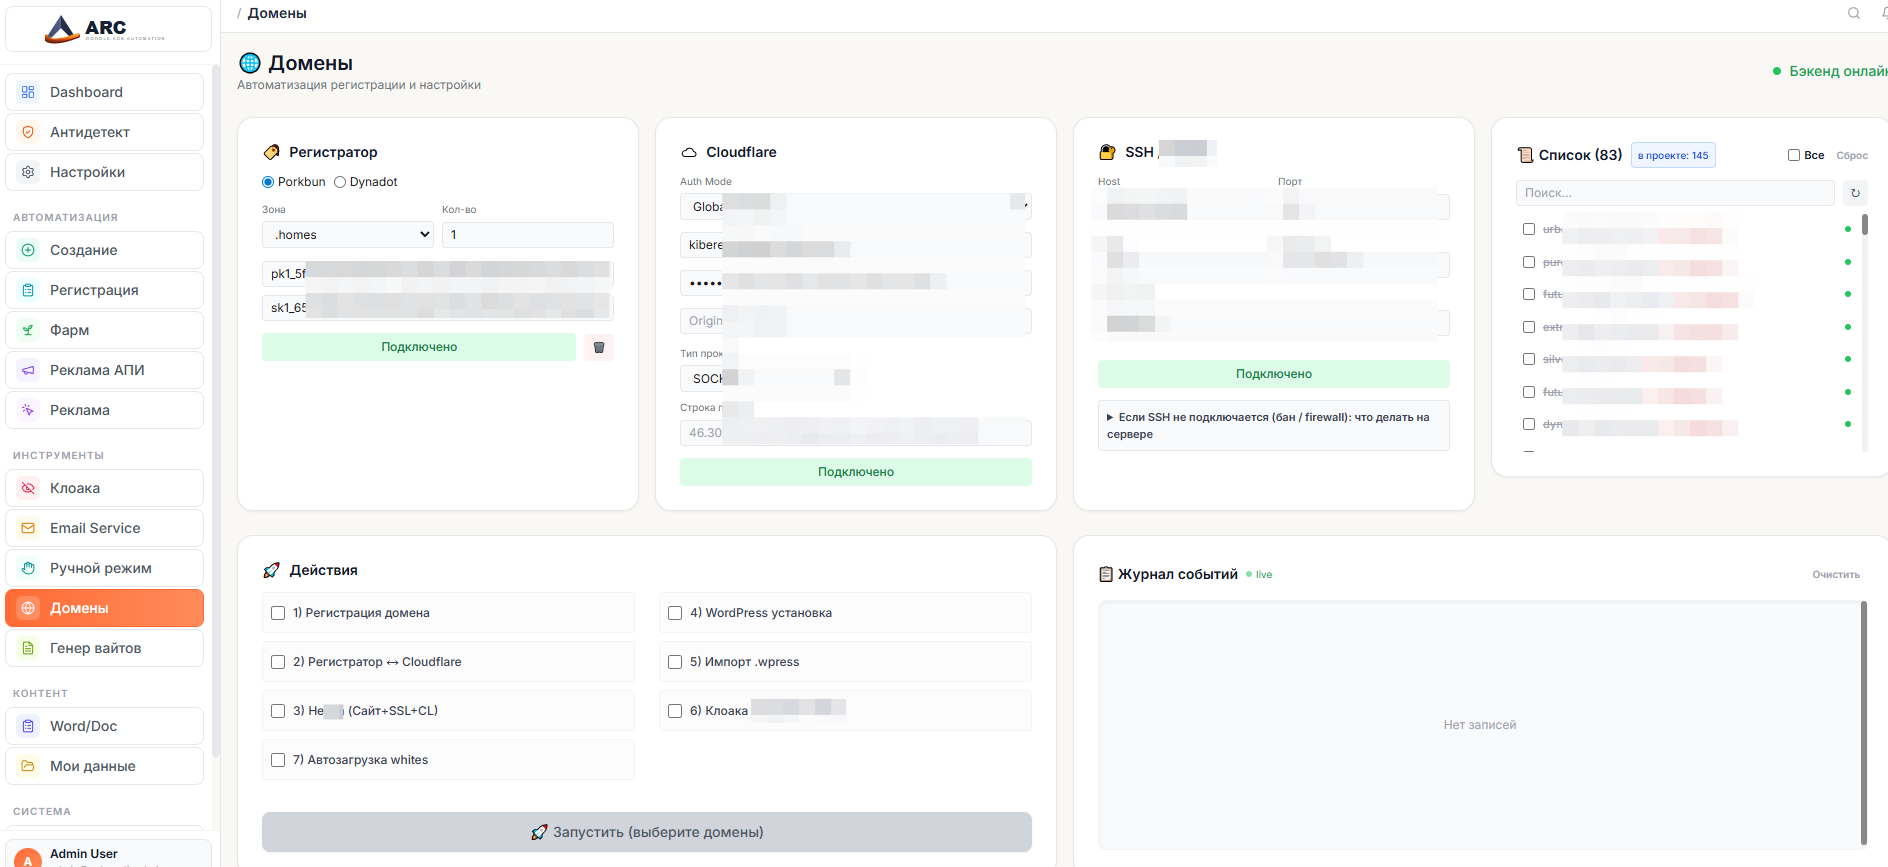
Task: Select the Dynadot registrar radio button
Action: [x=340, y=182]
